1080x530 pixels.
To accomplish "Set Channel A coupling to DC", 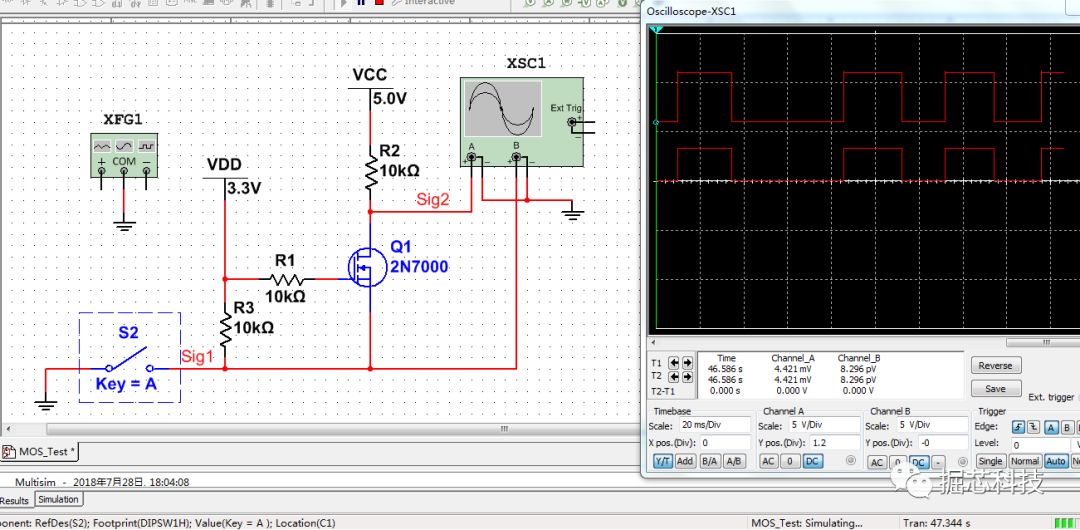I will pos(812,461).
